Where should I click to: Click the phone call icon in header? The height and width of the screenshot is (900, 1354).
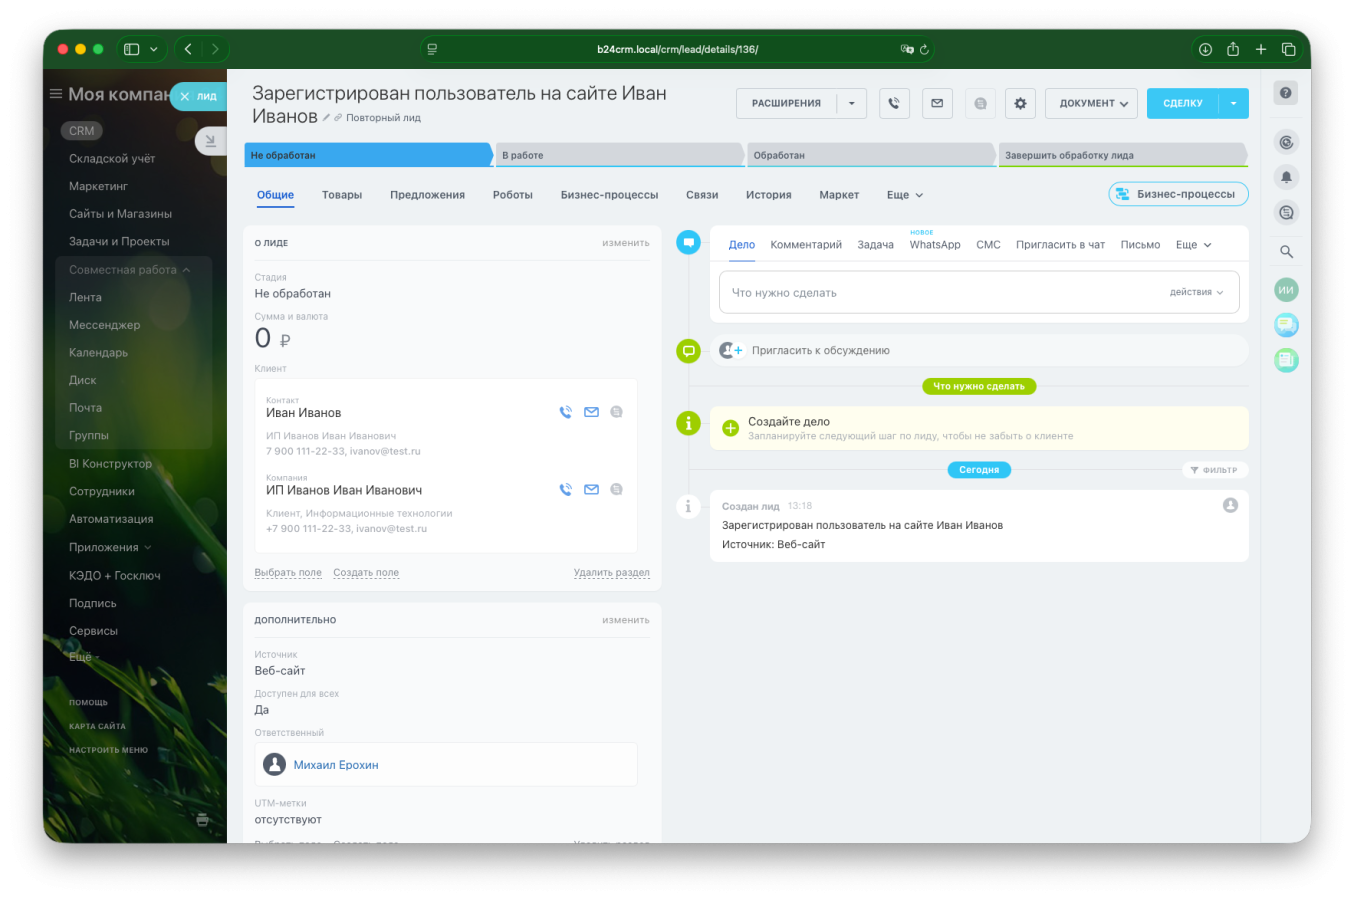pyautogui.click(x=894, y=103)
